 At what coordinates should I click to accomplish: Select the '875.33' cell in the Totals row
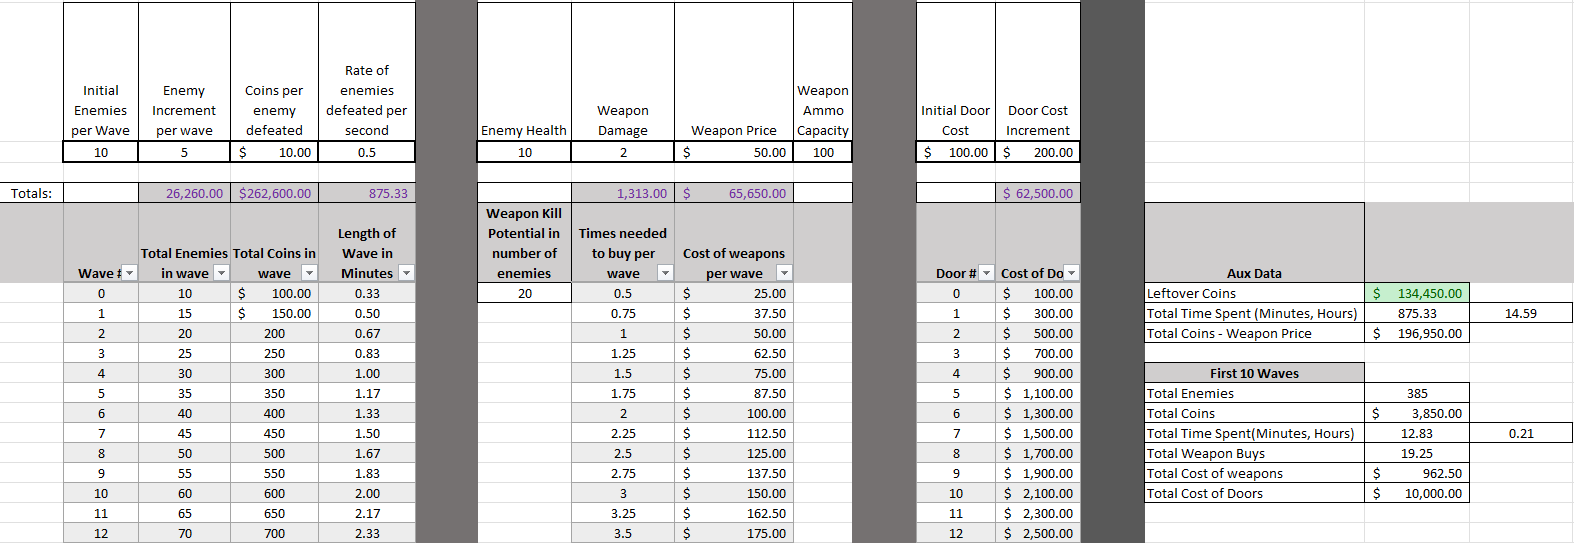tap(367, 193)
